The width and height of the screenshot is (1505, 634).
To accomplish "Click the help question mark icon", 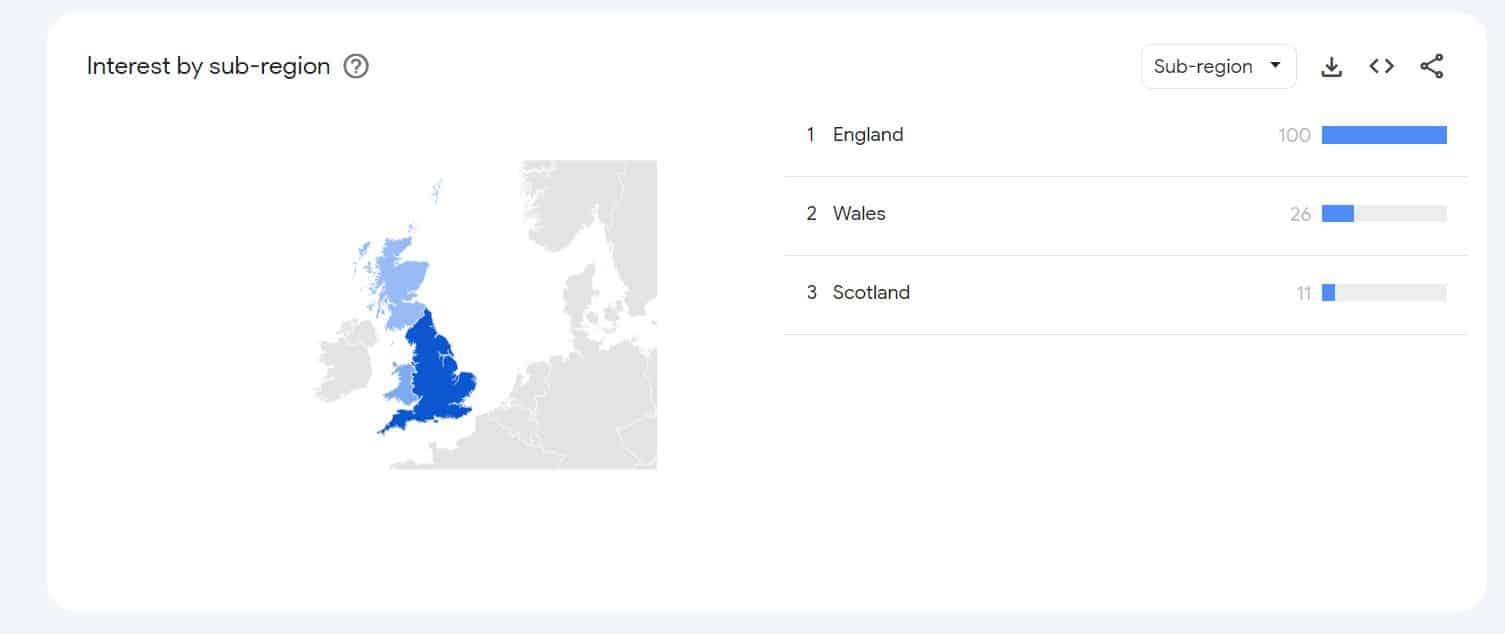I will coord(356,67).
